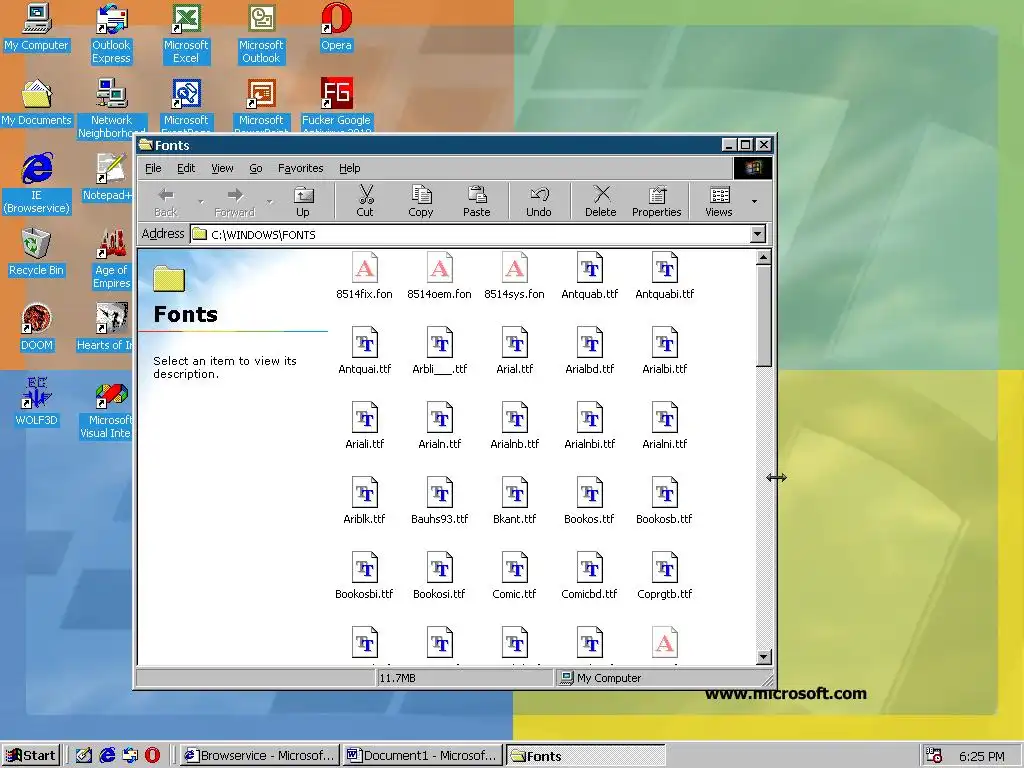Image resolution: width=1024 pixels, height=768 pixels.
Task: Select the Bauhs93.ttf font icon
Action: pyautogui.click(x=440, y=494)
